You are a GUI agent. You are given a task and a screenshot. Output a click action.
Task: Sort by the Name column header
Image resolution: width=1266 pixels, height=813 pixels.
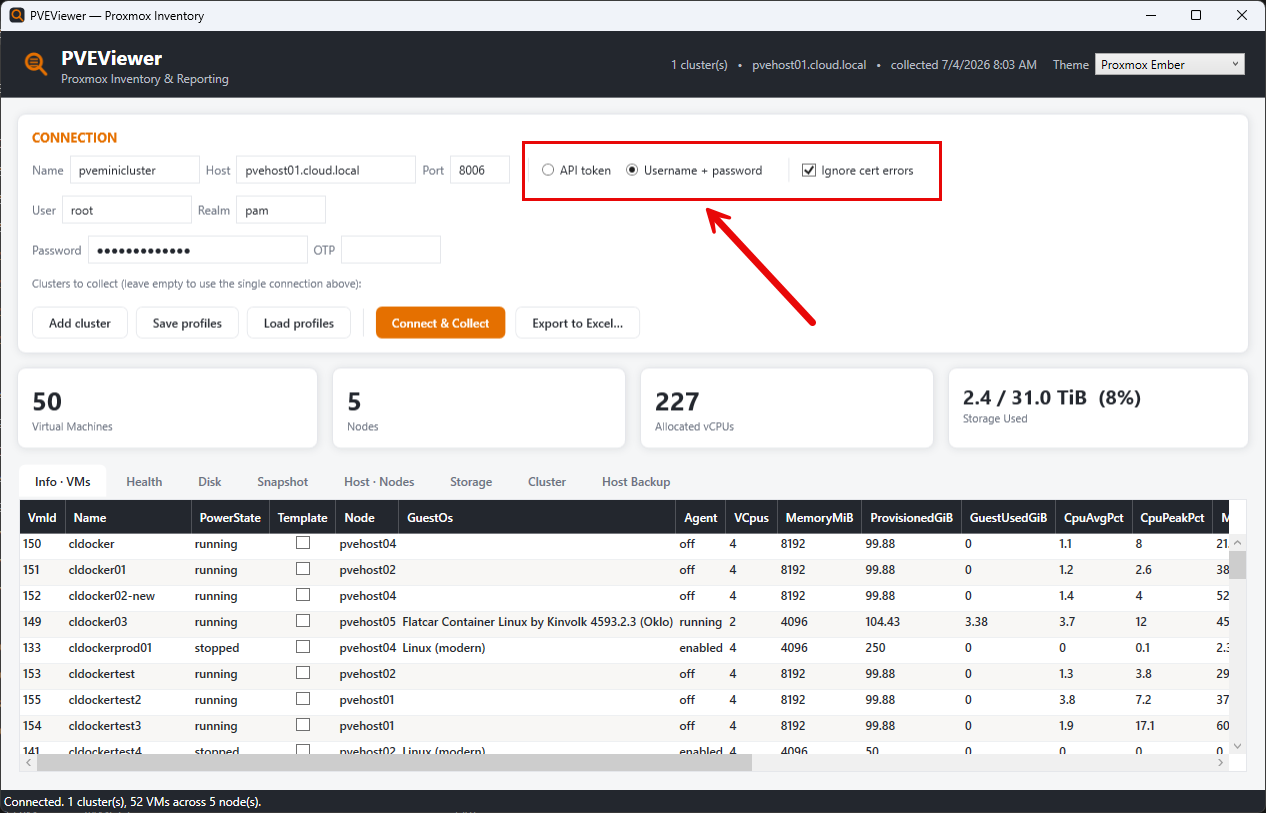pos(128,517)
